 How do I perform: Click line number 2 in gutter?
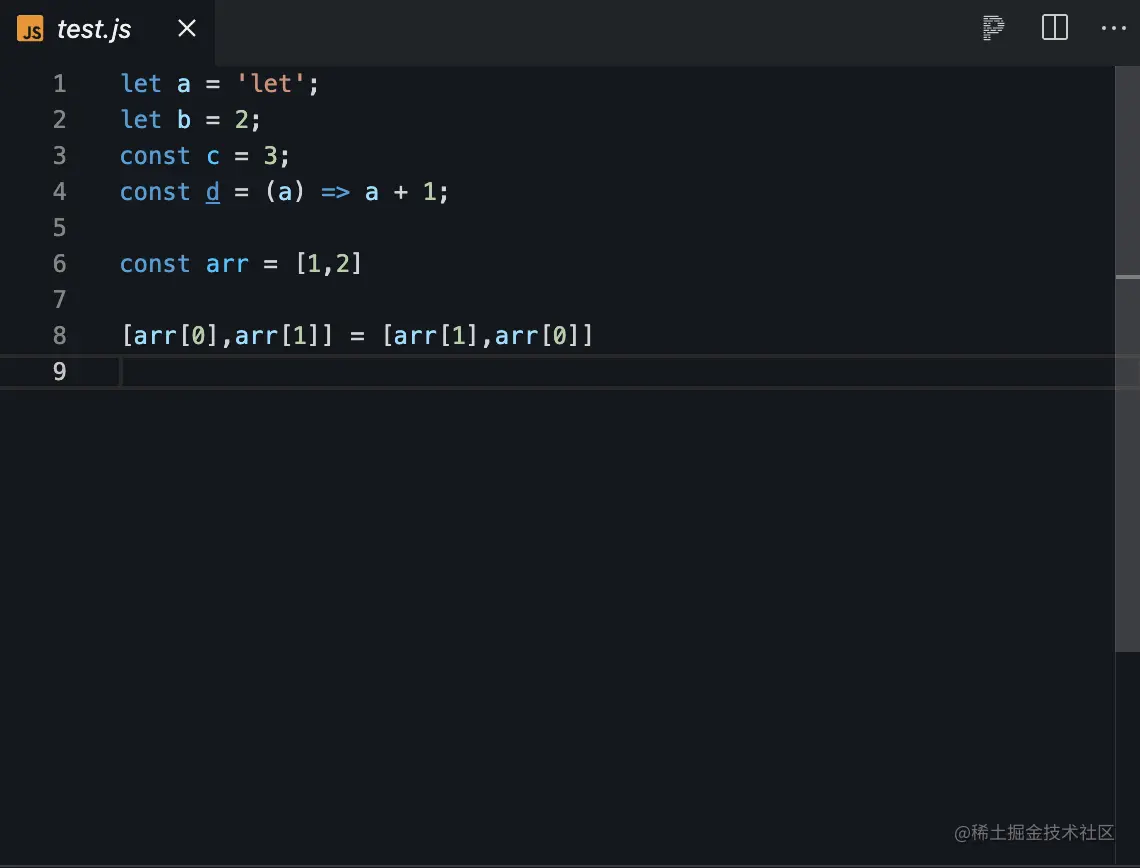[x=60, y=119]
